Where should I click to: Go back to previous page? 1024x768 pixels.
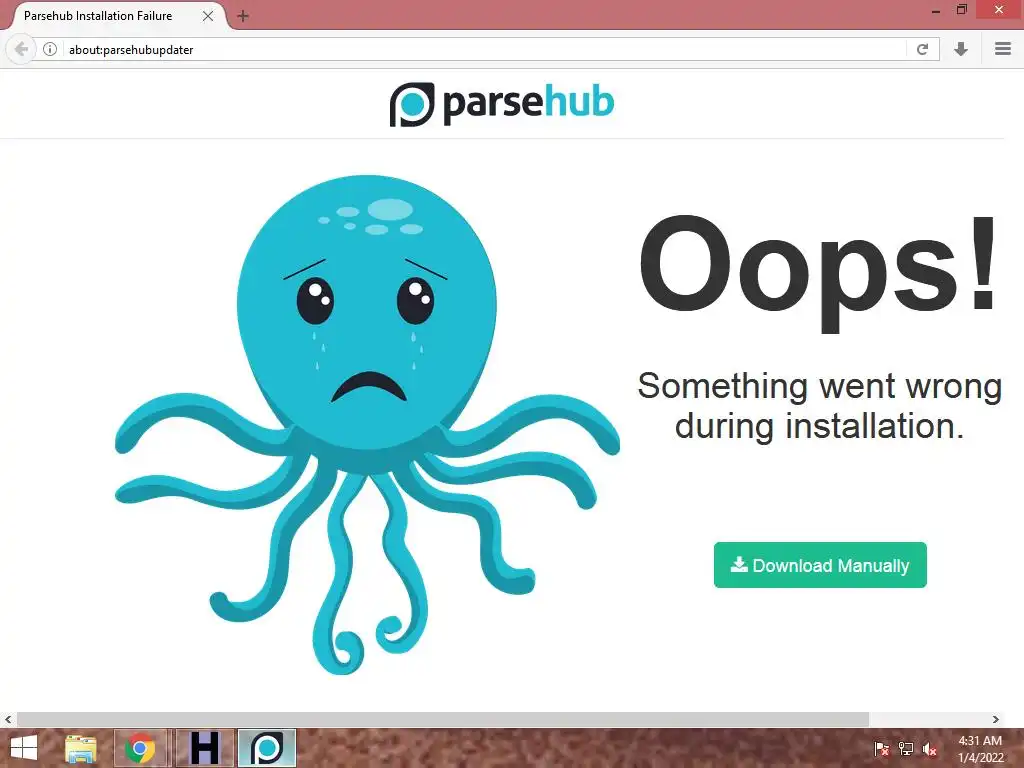point(21,49)
